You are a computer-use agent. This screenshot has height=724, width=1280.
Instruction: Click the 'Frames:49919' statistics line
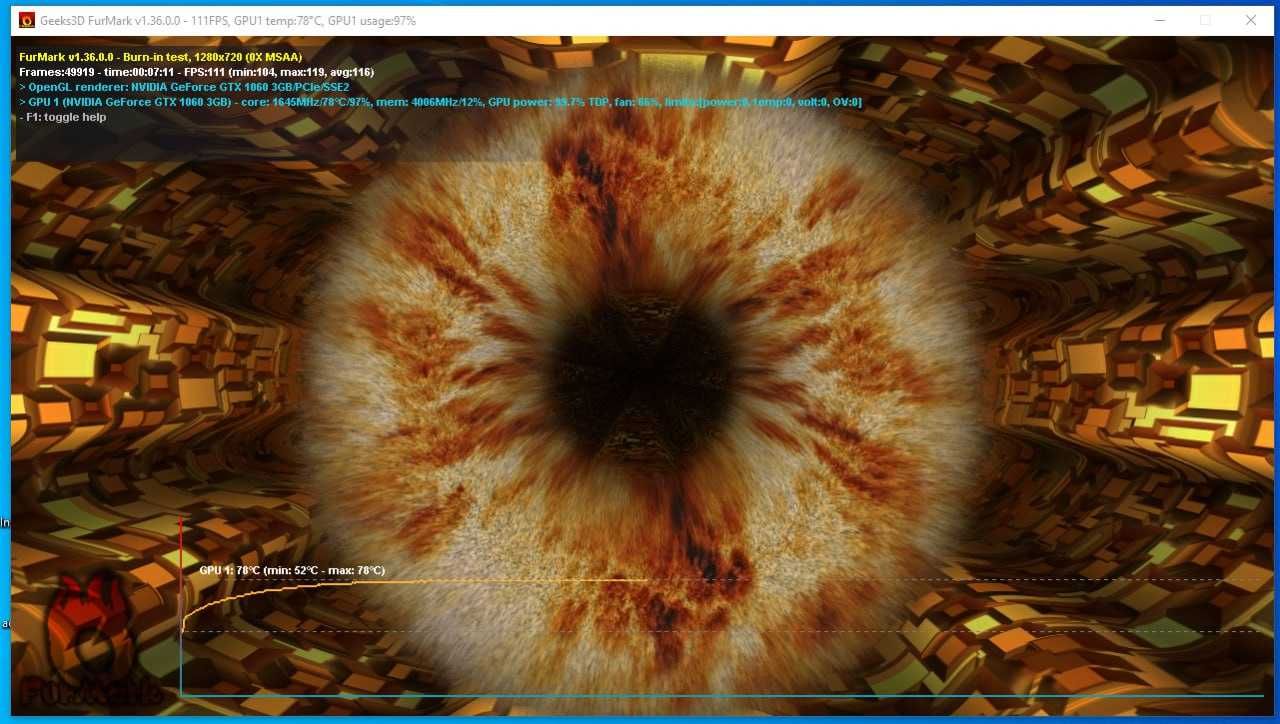tap(196, 72)
